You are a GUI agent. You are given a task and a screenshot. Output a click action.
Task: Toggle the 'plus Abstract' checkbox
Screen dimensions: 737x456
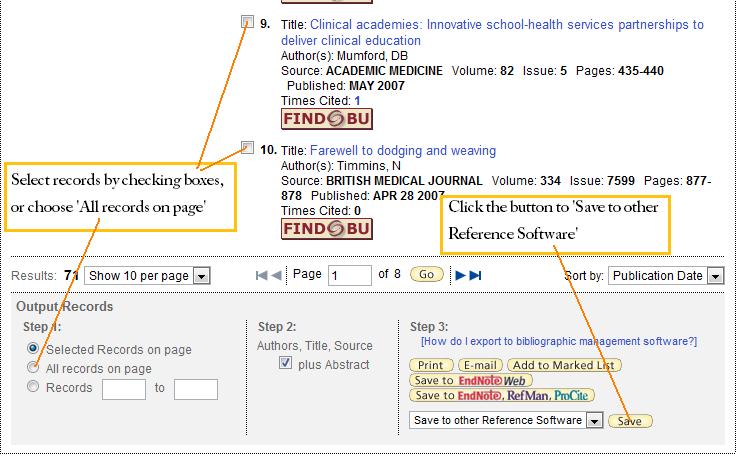285,363
